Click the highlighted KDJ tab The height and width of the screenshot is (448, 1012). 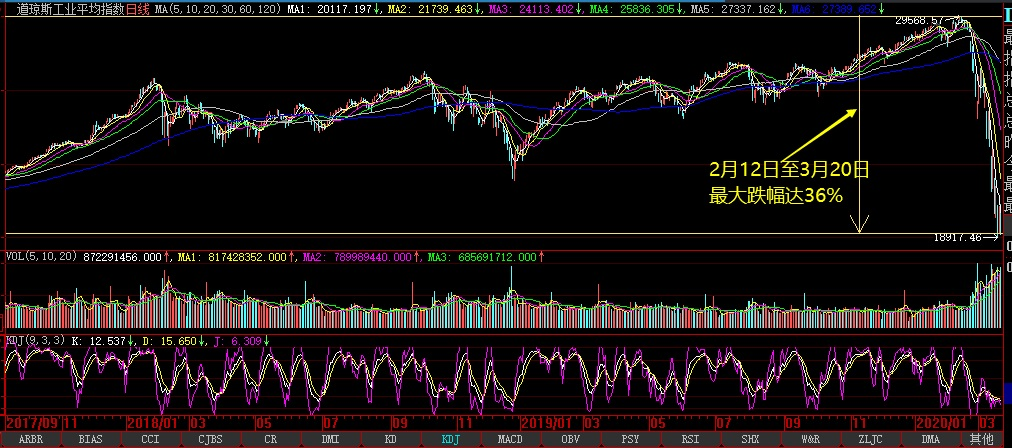coord(450,439)
